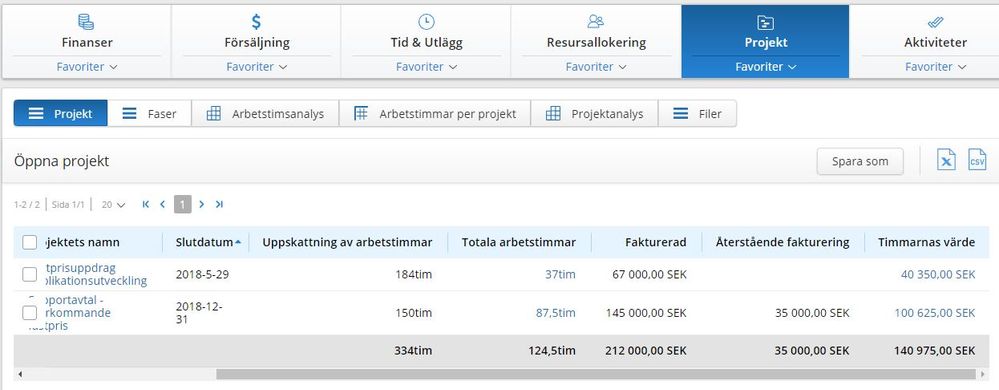The height and width of the screenshot is (390, 999).
Task: Open Arbetstimmar per projekt view
Action: [435, 113]
